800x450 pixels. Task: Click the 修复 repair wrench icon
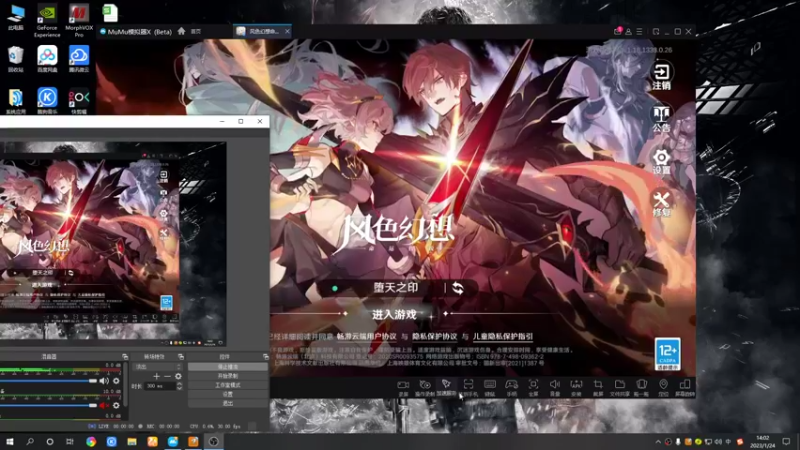click(661, 204)
